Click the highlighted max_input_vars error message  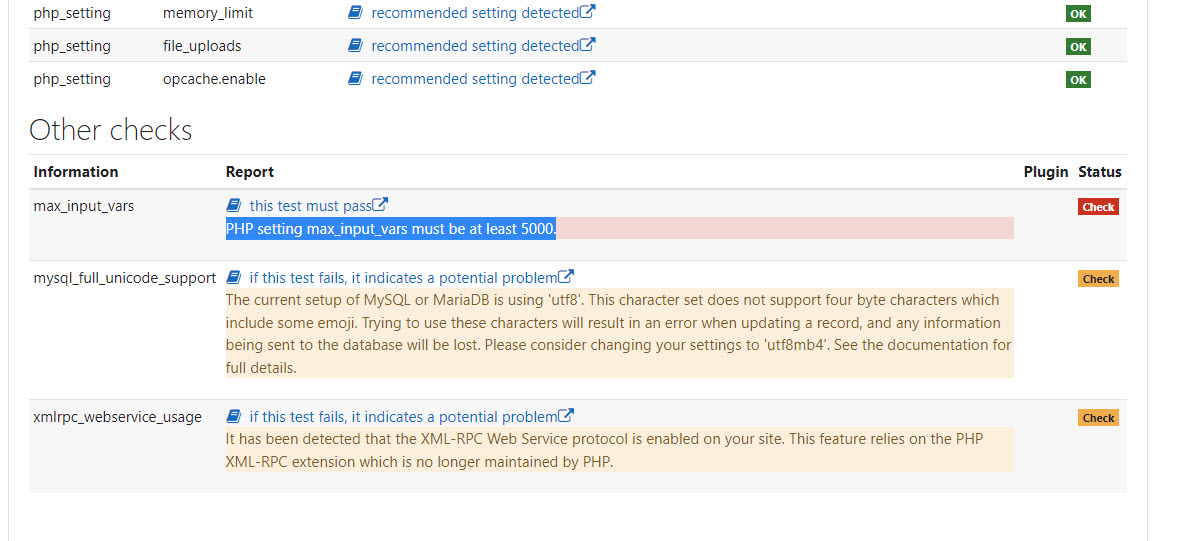click(390, 229)
